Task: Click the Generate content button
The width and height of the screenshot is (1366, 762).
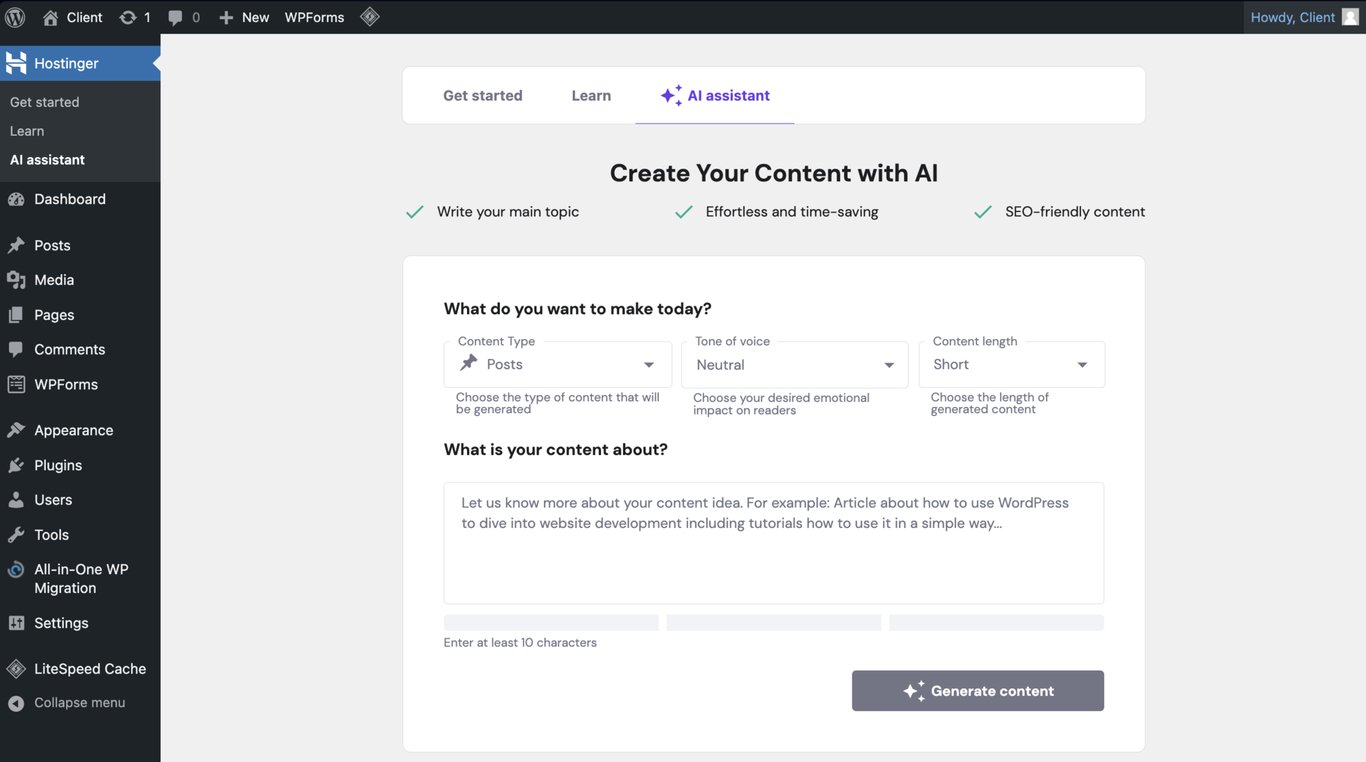Action: pyautogui.click(x=977, y=691)
